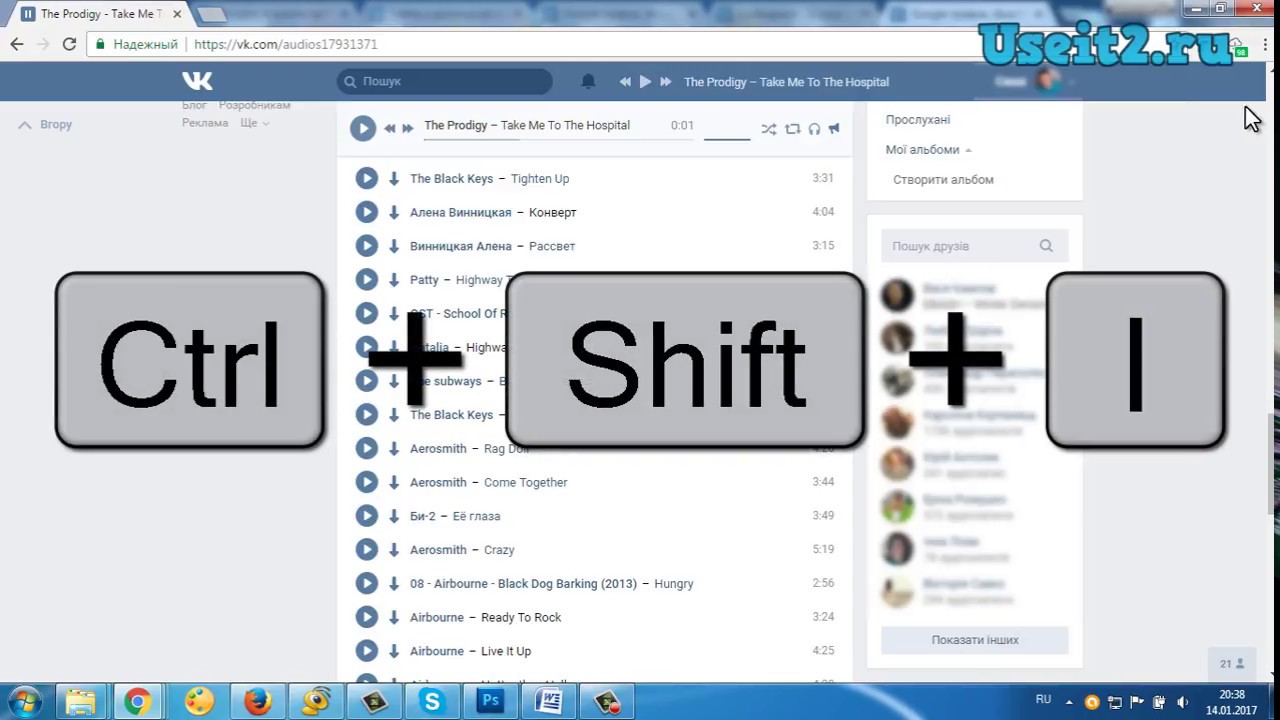Viewport: 1280px width, 720px height.
Task: Download Airbourne – Live It Up
Action: pyautogui.click(x=393, y=651)
